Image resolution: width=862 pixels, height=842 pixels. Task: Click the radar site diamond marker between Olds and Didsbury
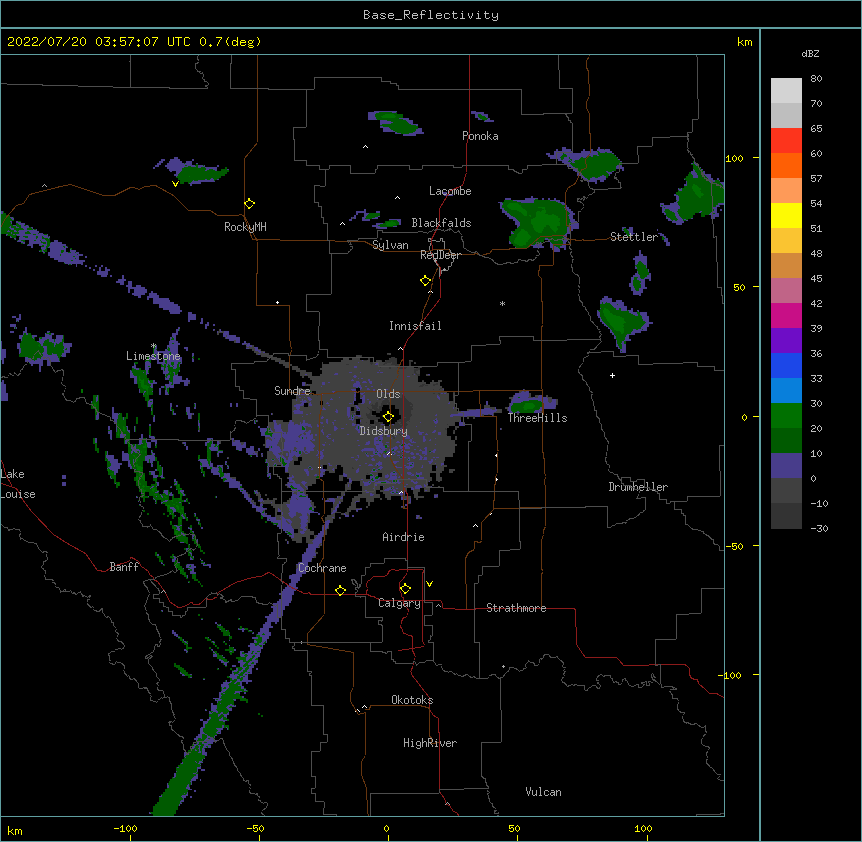click(388, 417)
